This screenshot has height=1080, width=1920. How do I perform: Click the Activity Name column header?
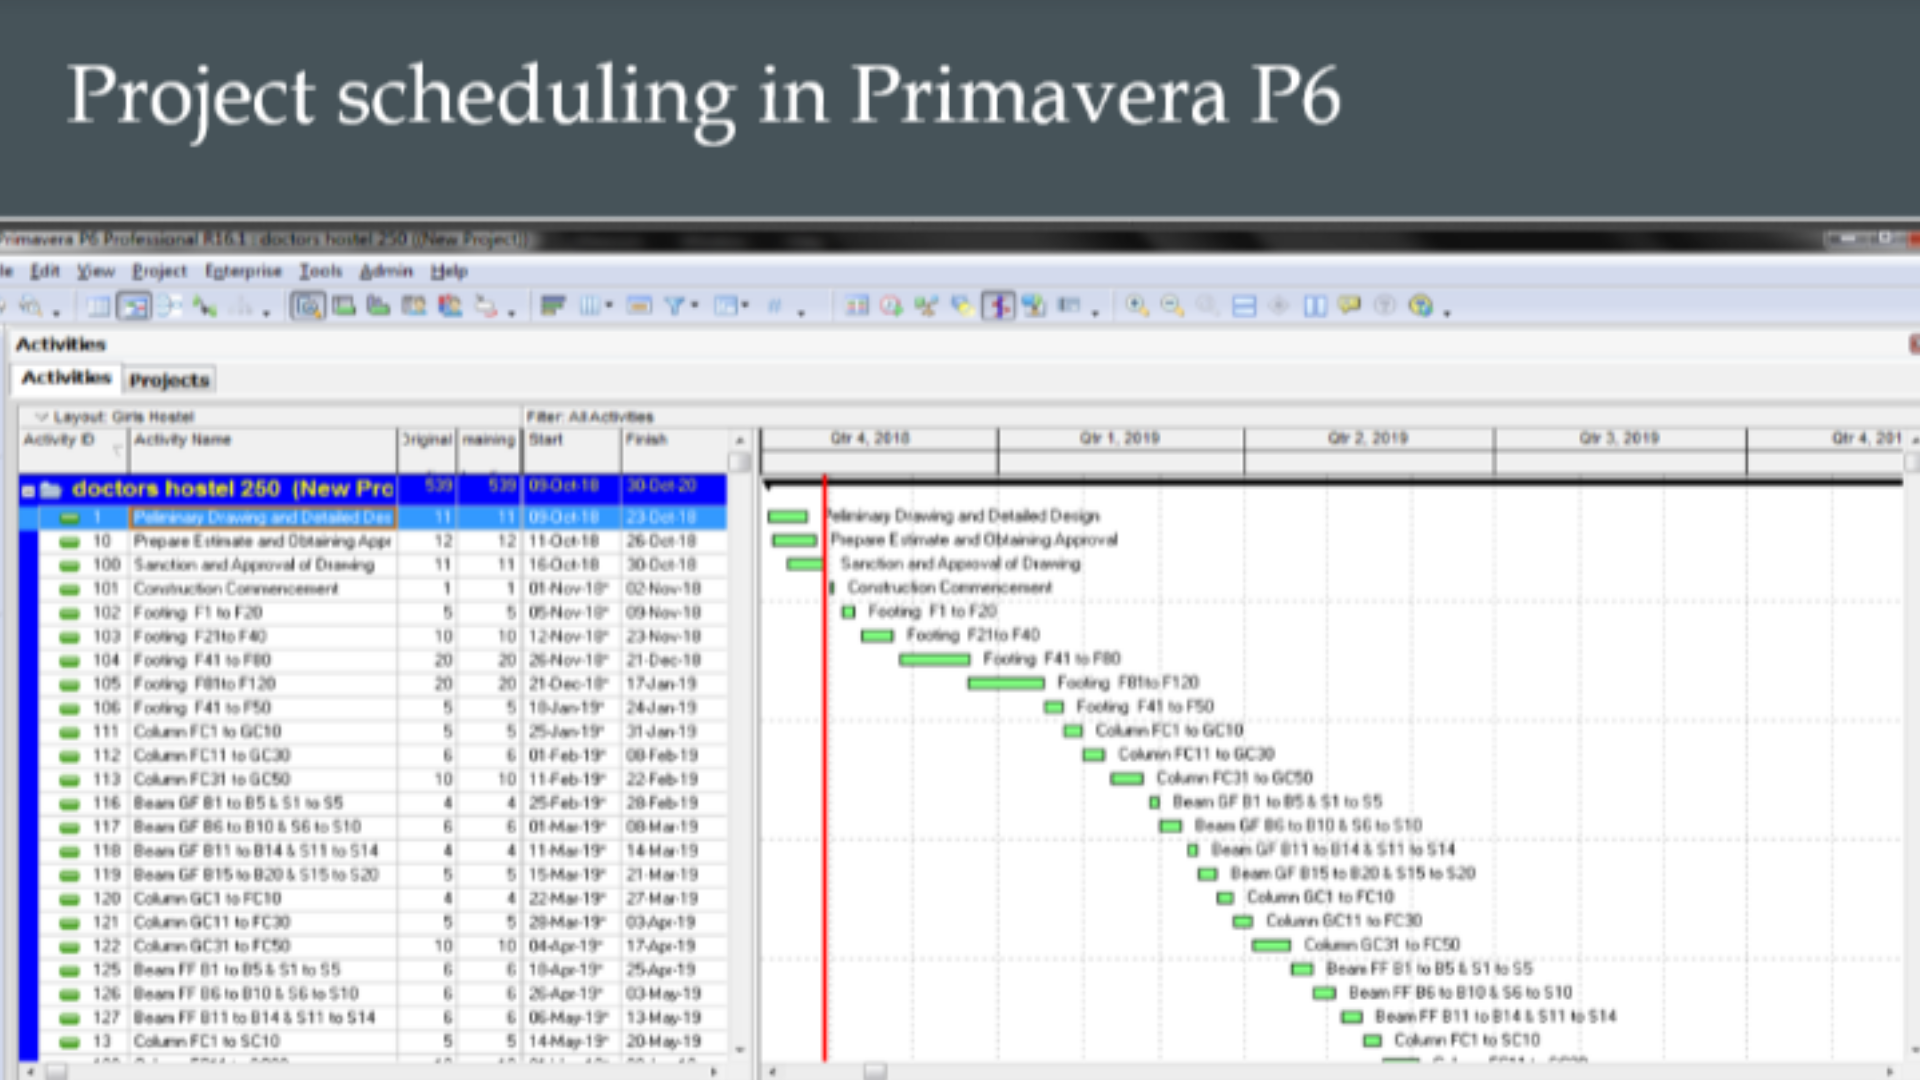(x=182, y=440)
